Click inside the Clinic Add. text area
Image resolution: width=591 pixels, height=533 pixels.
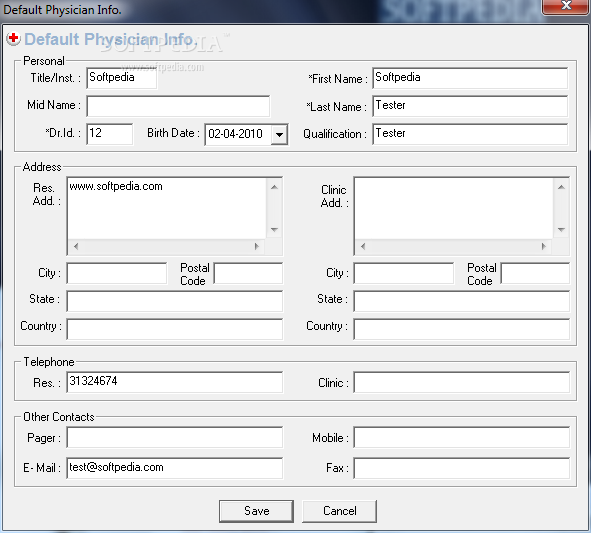[454, 208]
